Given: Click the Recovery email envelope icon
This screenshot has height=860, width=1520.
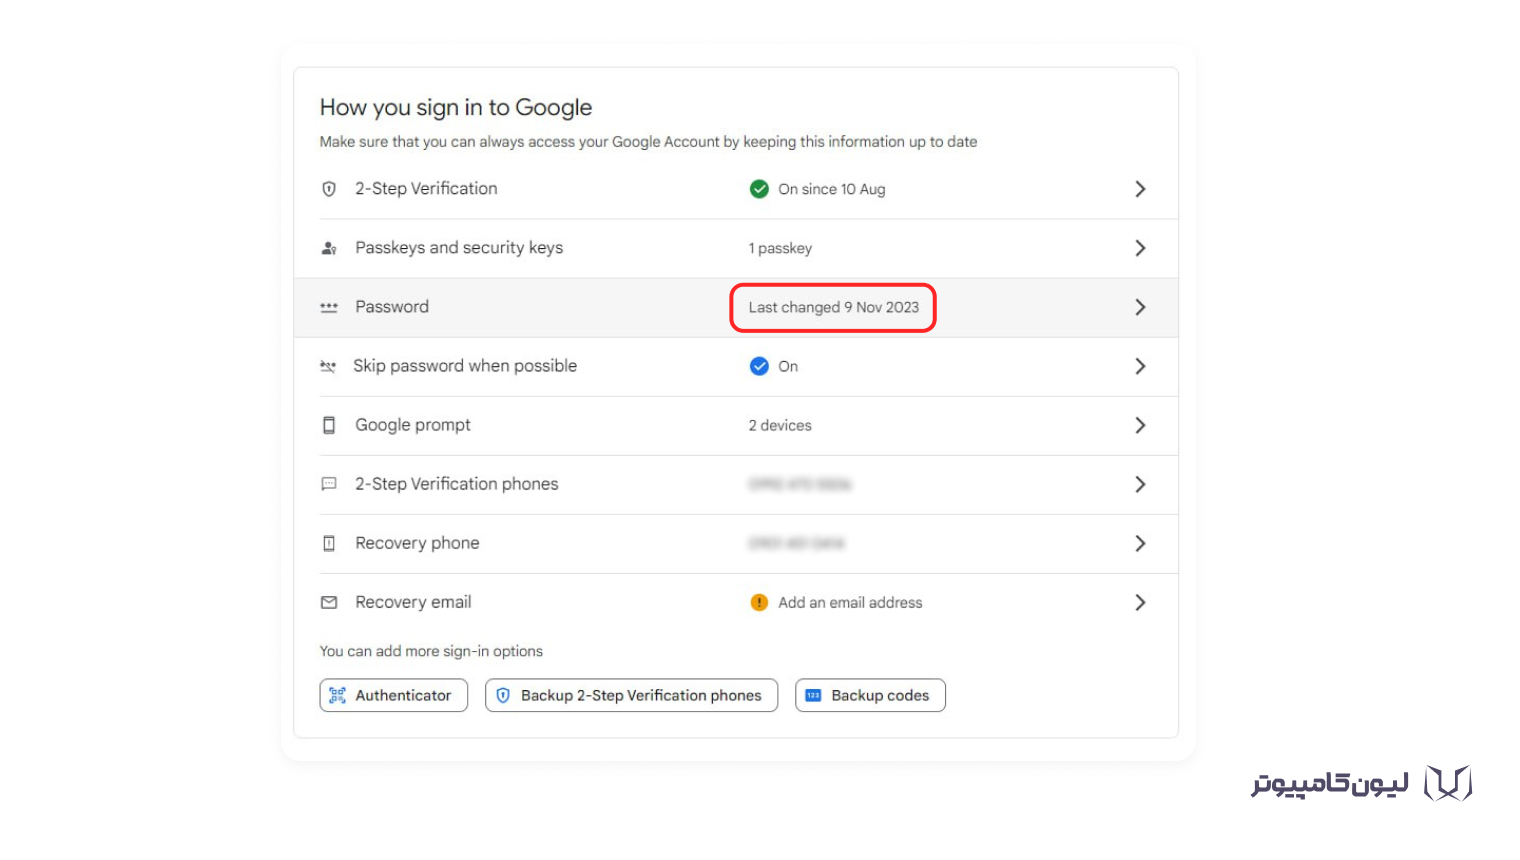Looking at the screenshot, I should point(328,602).
